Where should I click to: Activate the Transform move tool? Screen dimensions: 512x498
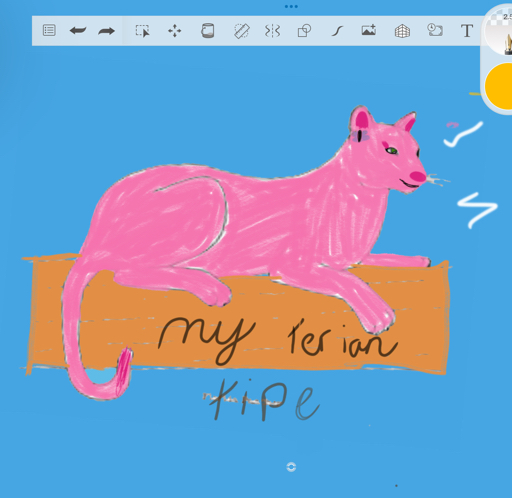[174, 31]
